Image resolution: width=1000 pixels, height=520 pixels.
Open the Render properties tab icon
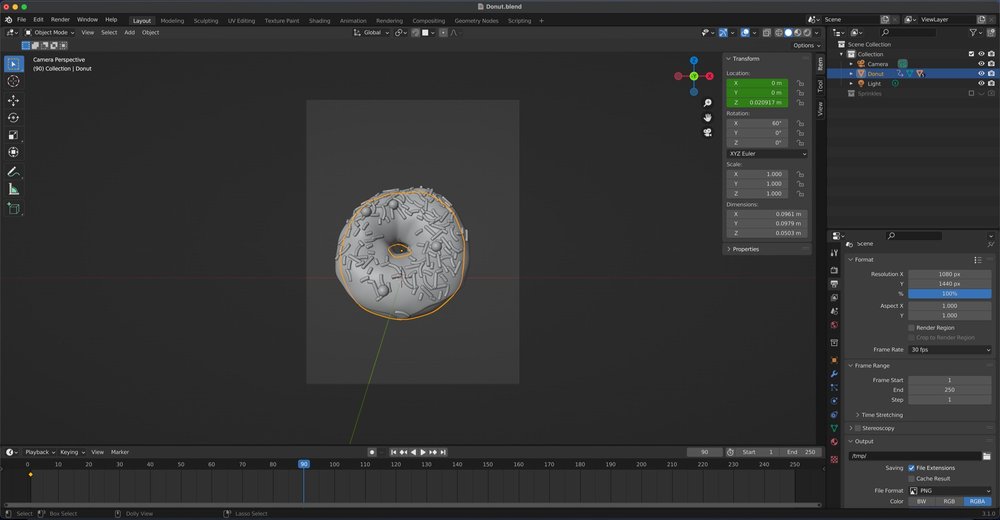coord(834,271)
